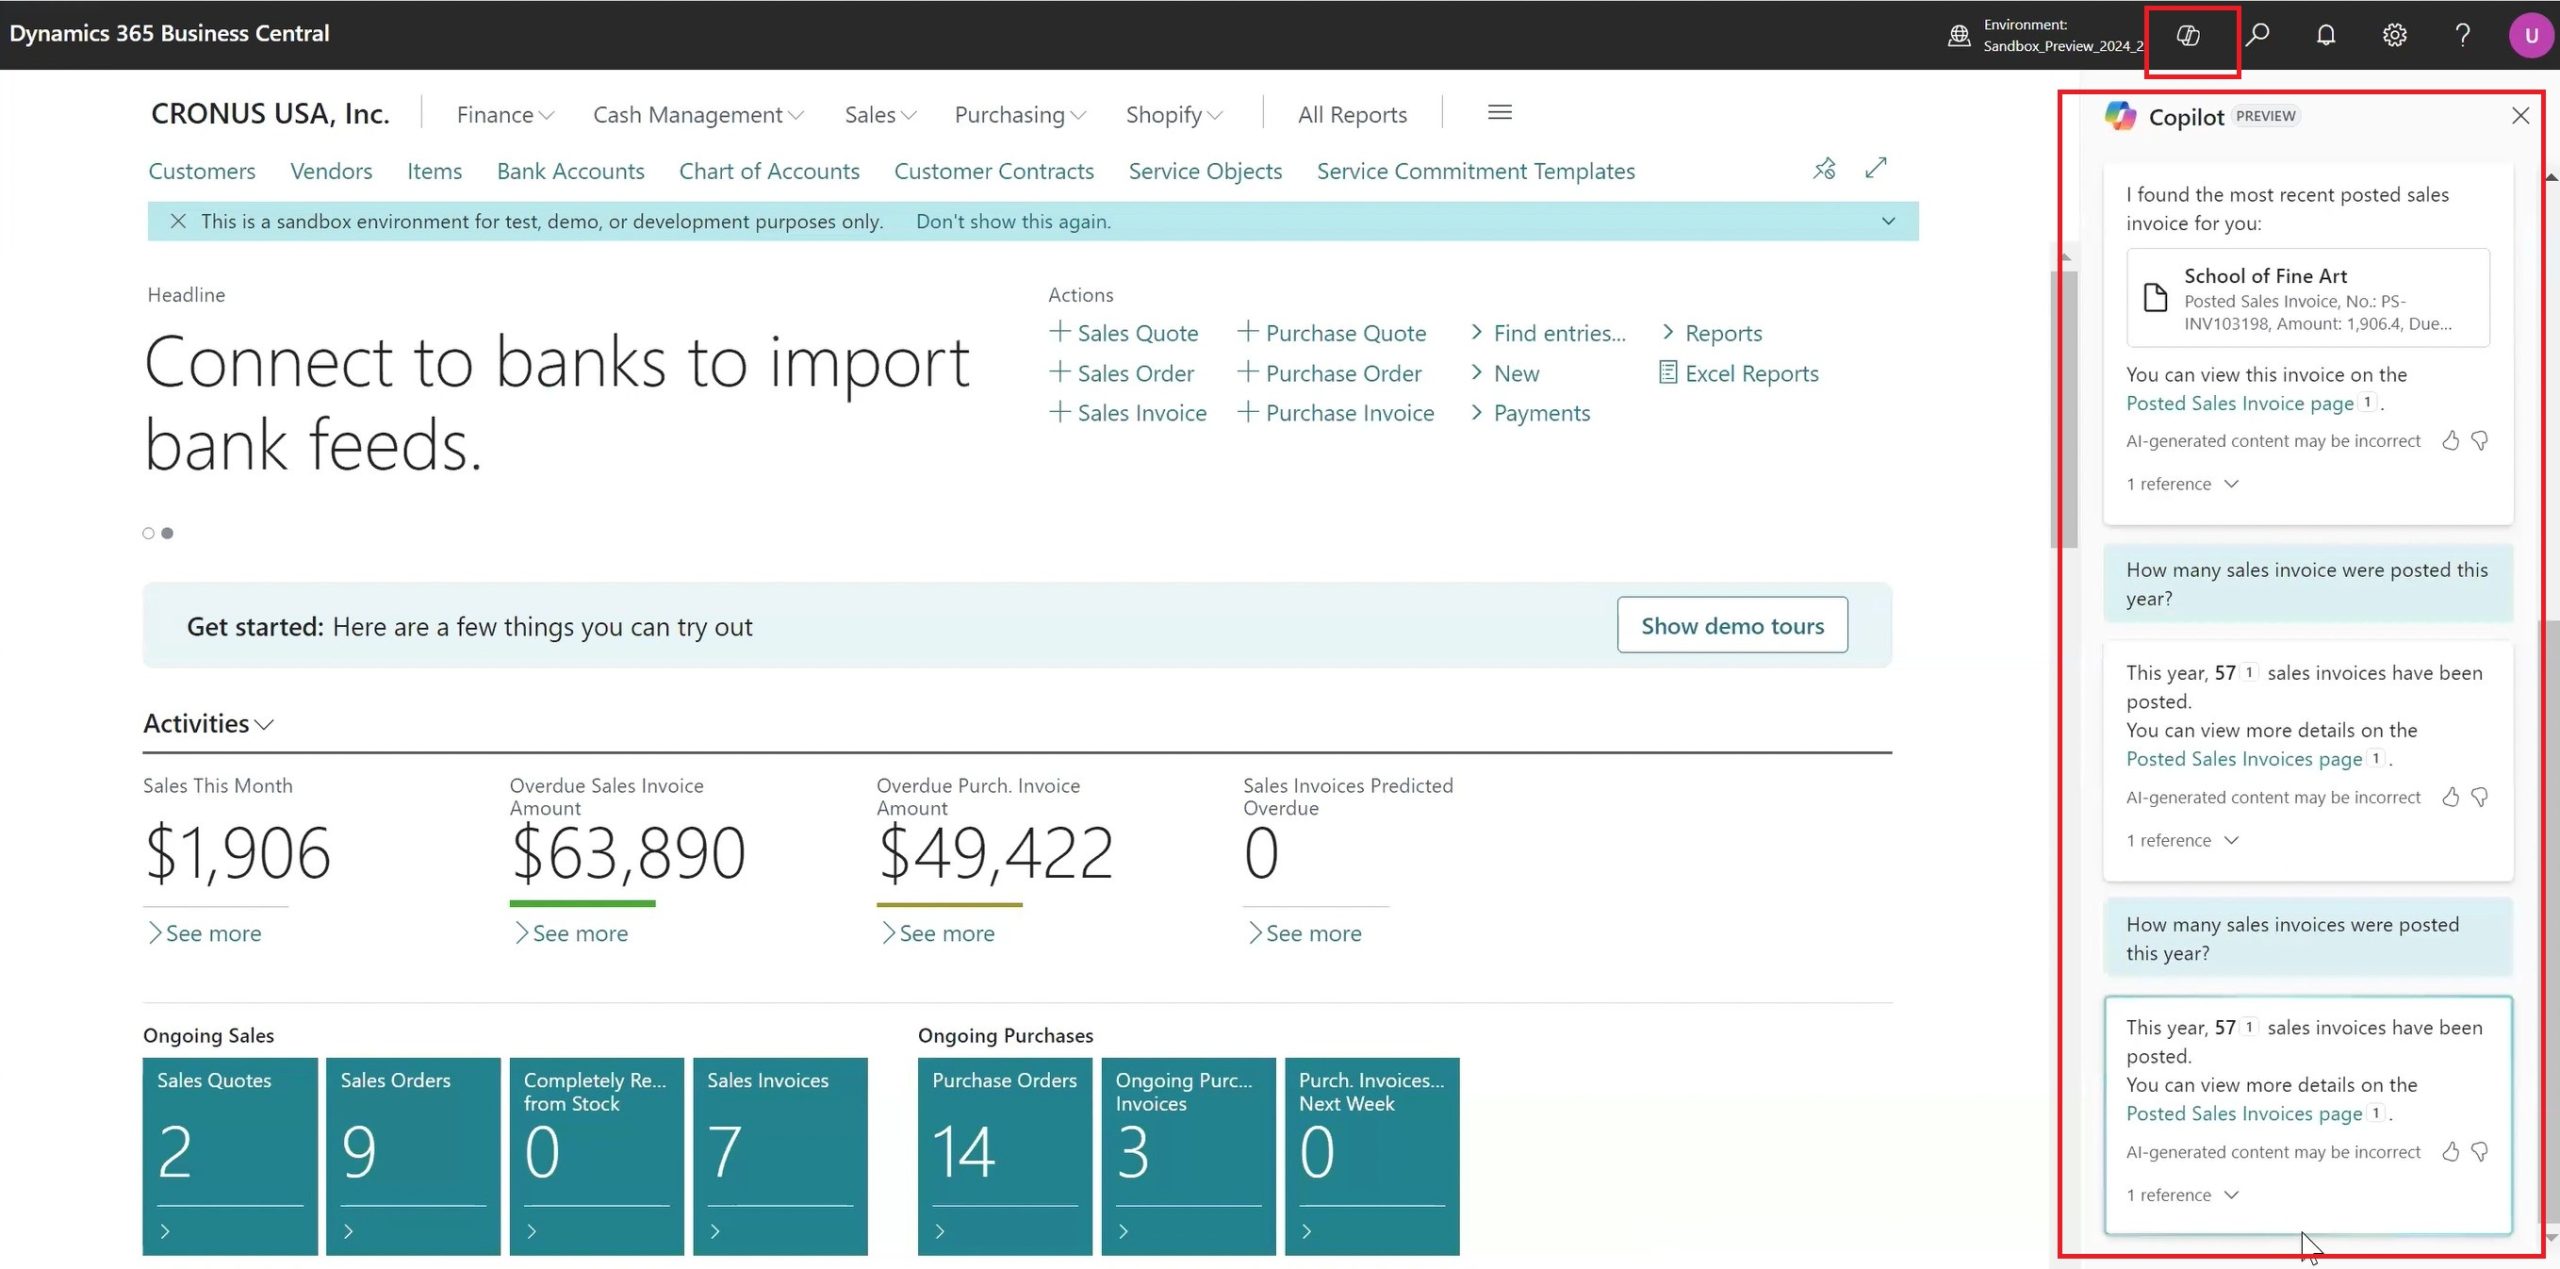This screenshot has width=2560, height=1269.
Task: Open All Reports menu item
Action: [1352, 115]
